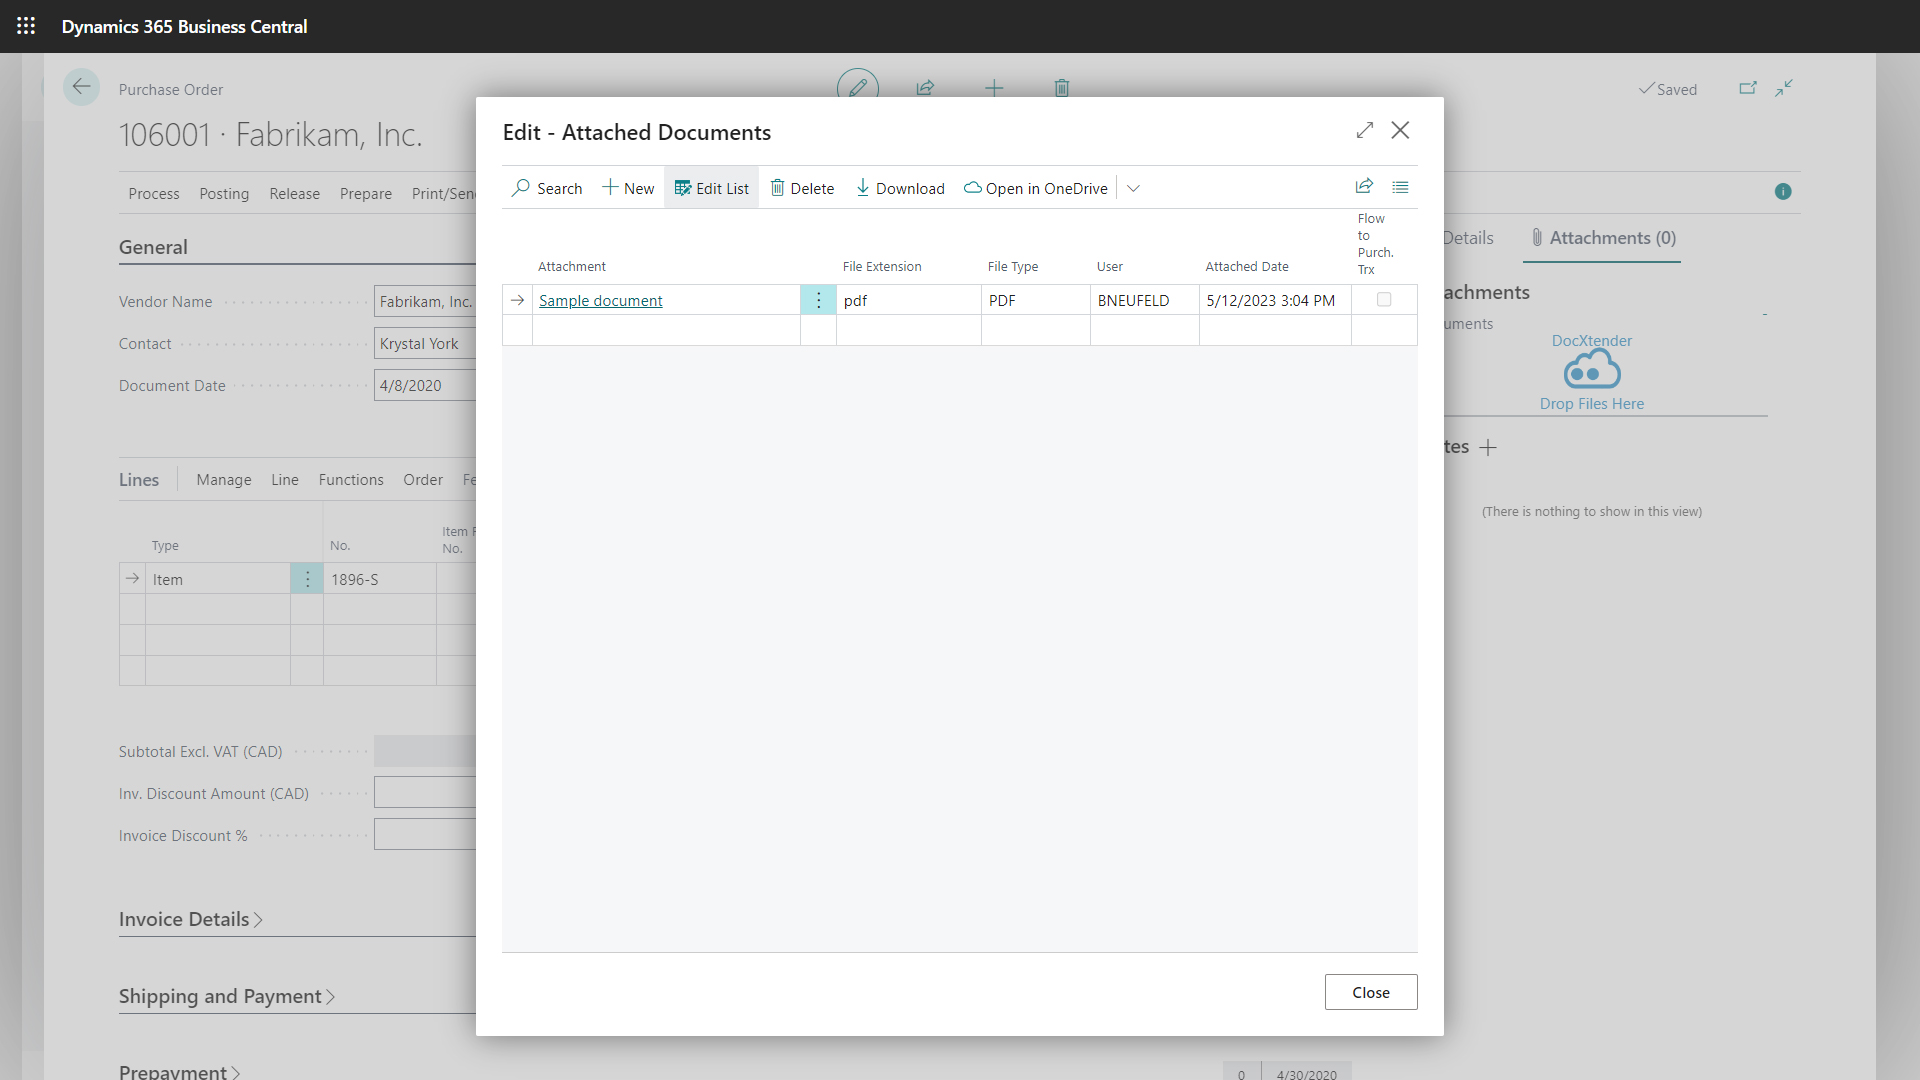Check Flow to Purch. Trx checkbox
Screen dimensions: 1920x1080
pyautogui.click(x=1384, y=300)
